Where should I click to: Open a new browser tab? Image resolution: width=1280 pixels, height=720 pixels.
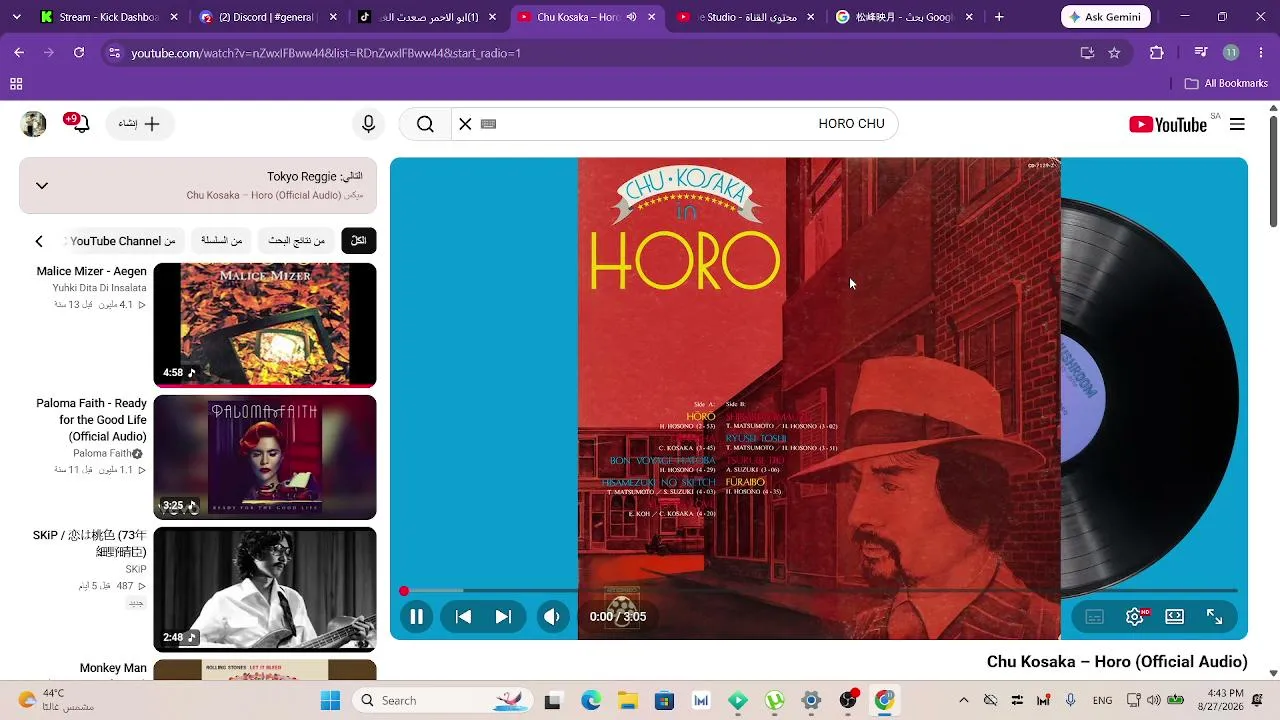pos(999,17)
